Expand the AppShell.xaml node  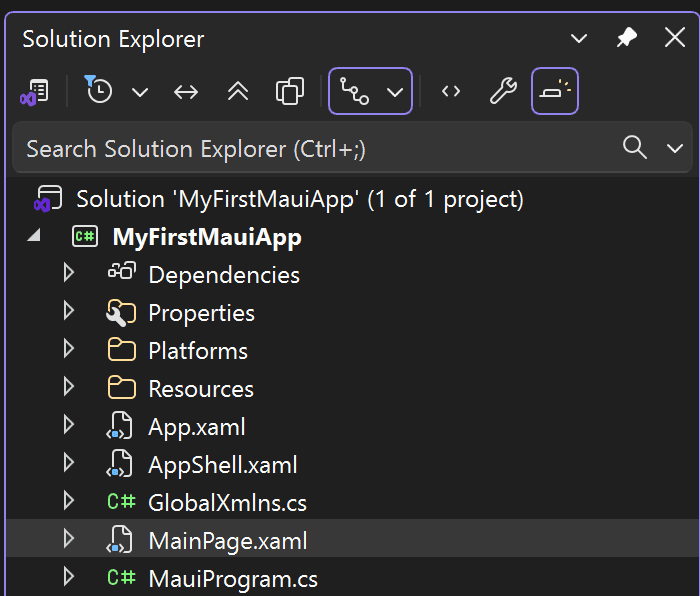(69, 462)
